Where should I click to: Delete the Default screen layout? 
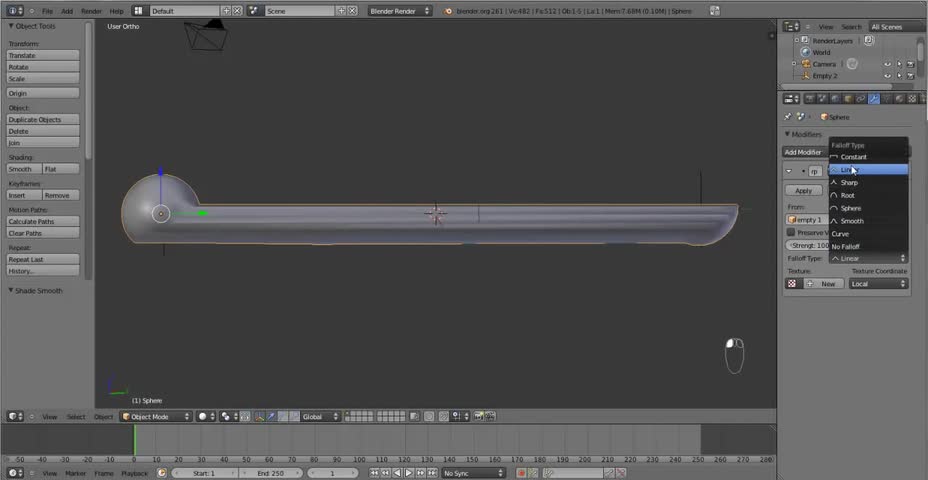(x=237, y=11)
